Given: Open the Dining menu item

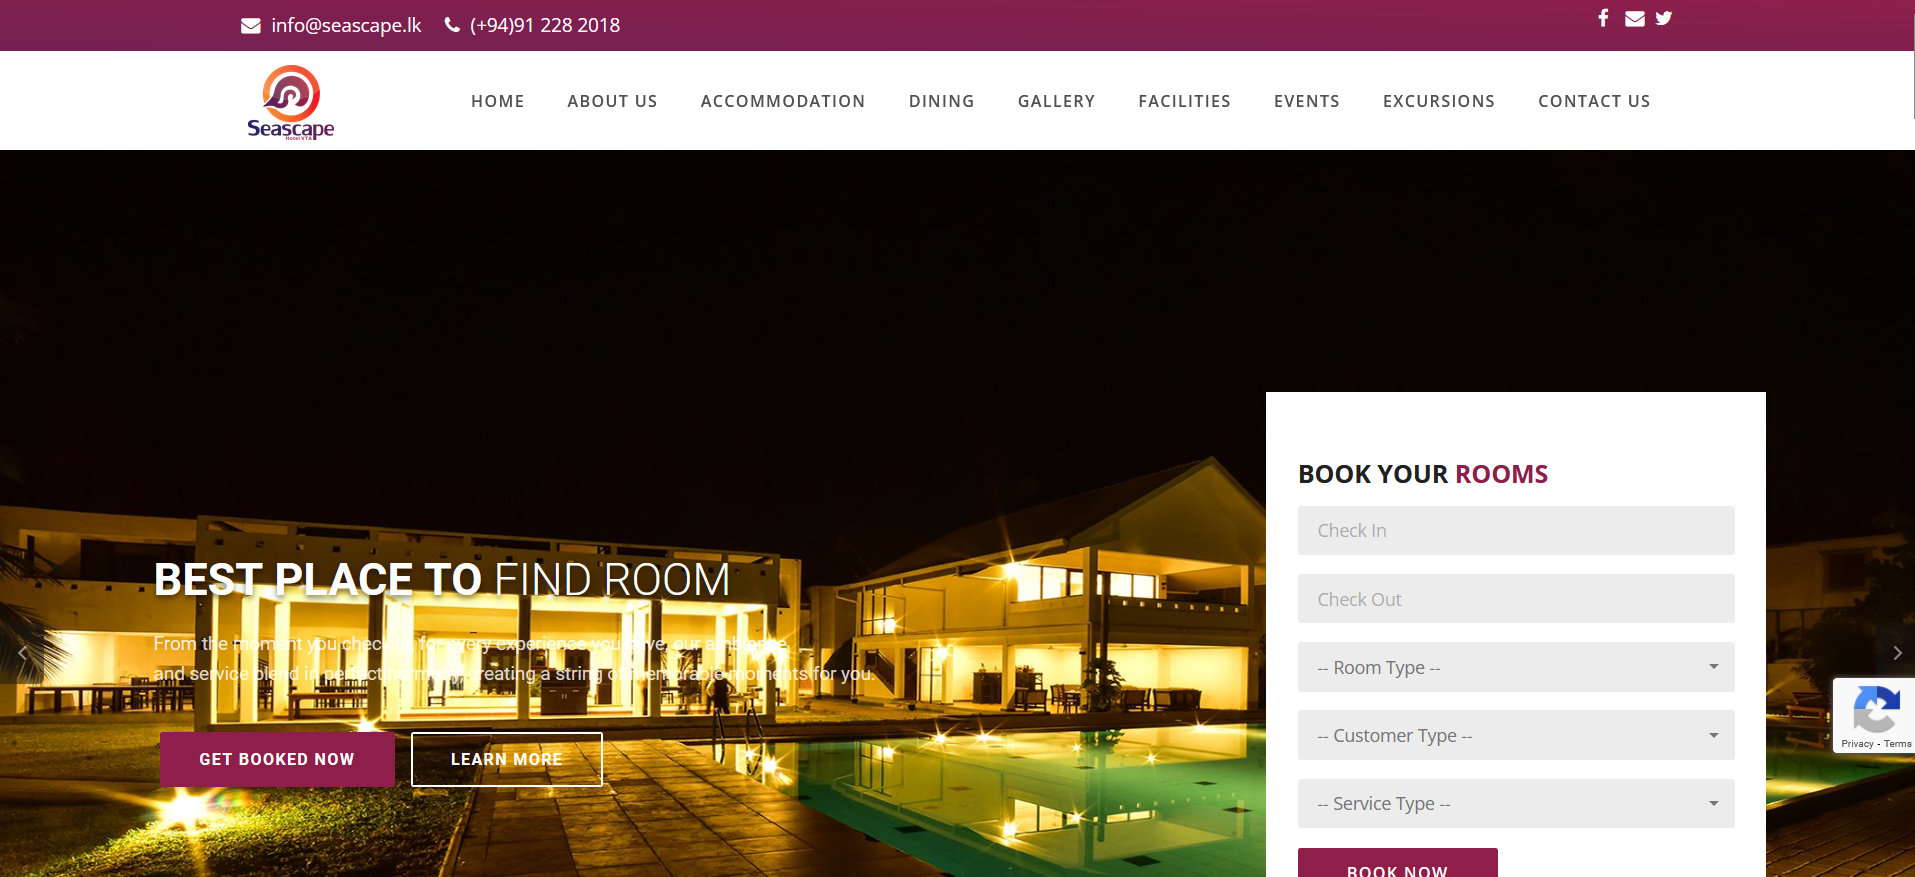Looking at the screenshot, I should click(941, 101).
